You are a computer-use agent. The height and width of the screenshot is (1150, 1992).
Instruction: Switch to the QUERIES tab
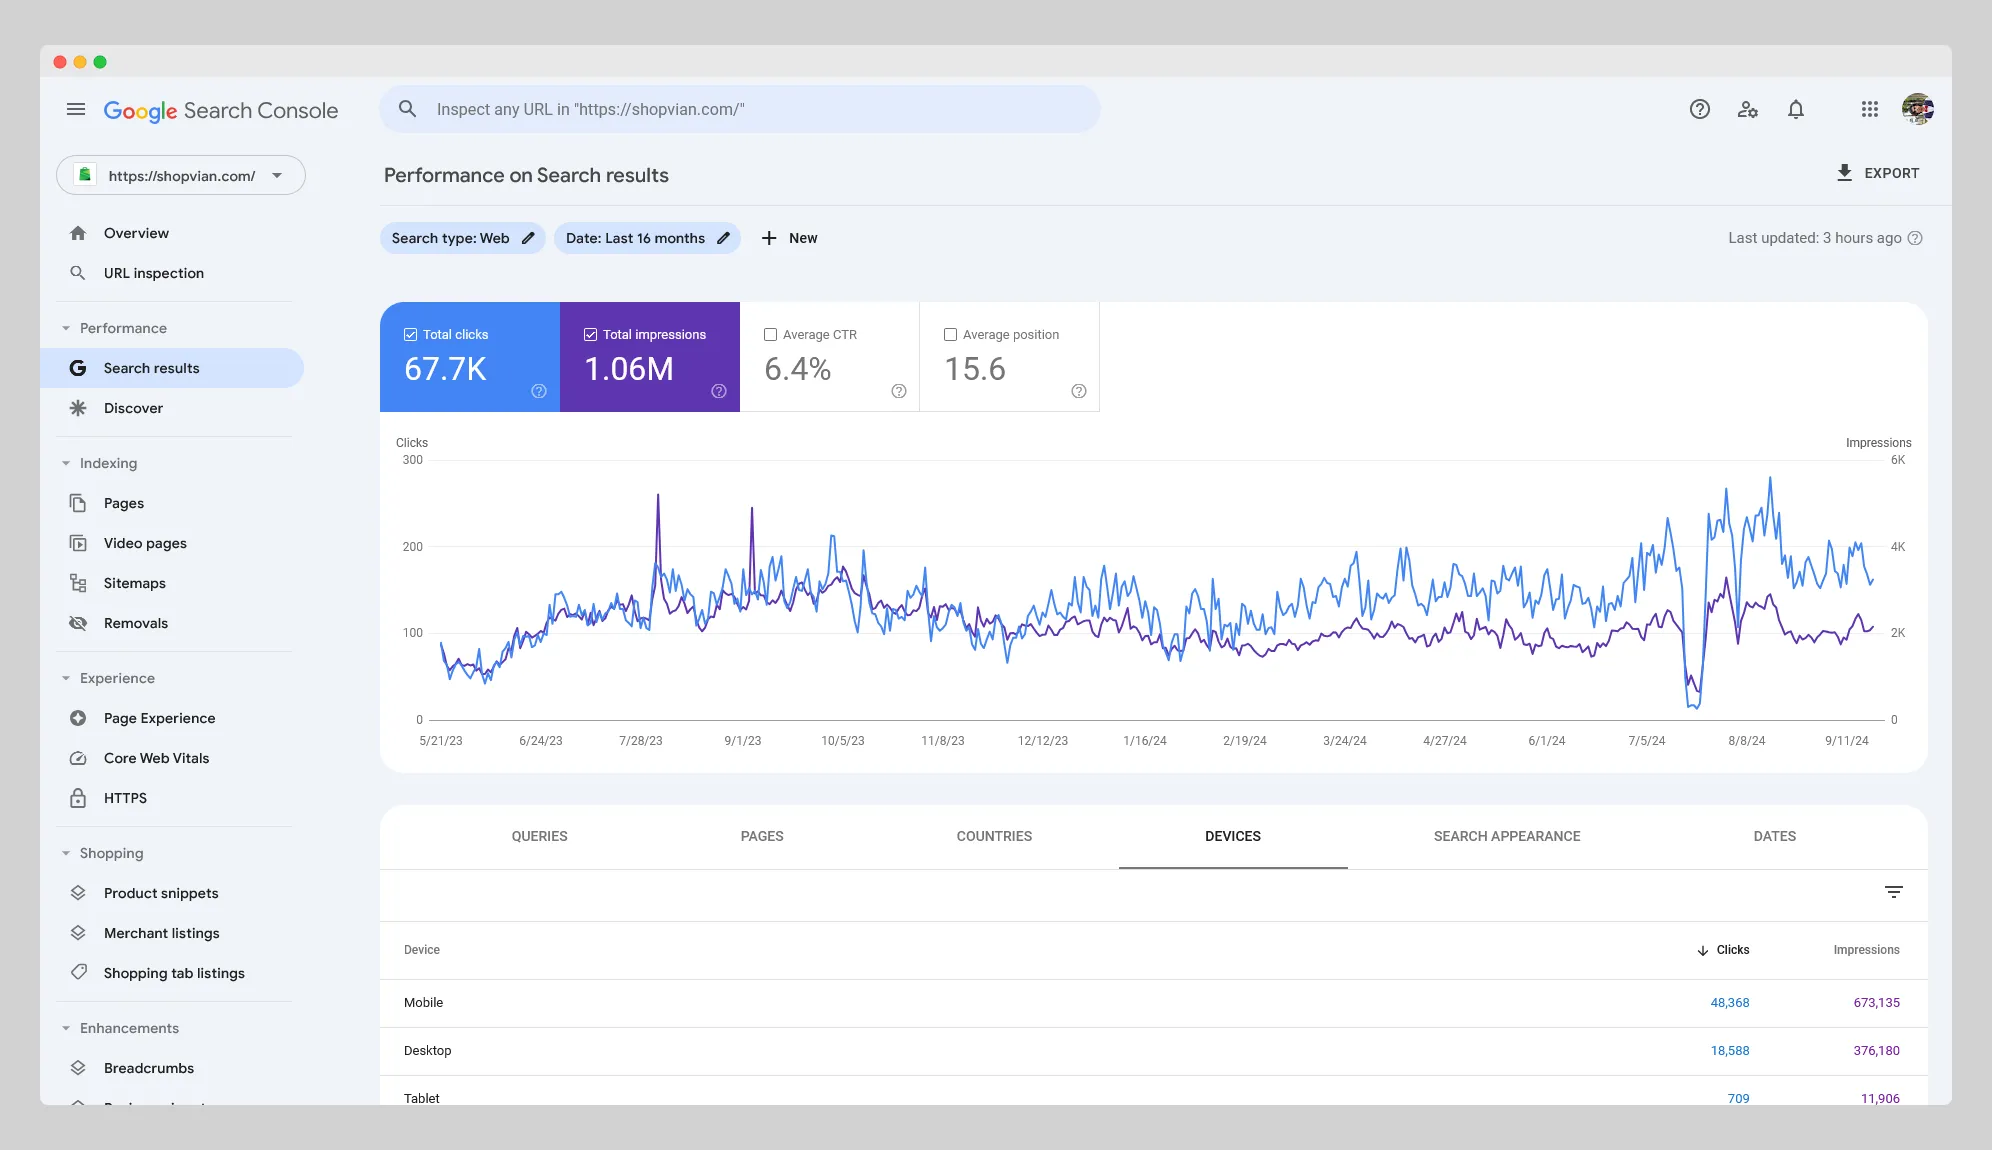click(x=539, y=836)
